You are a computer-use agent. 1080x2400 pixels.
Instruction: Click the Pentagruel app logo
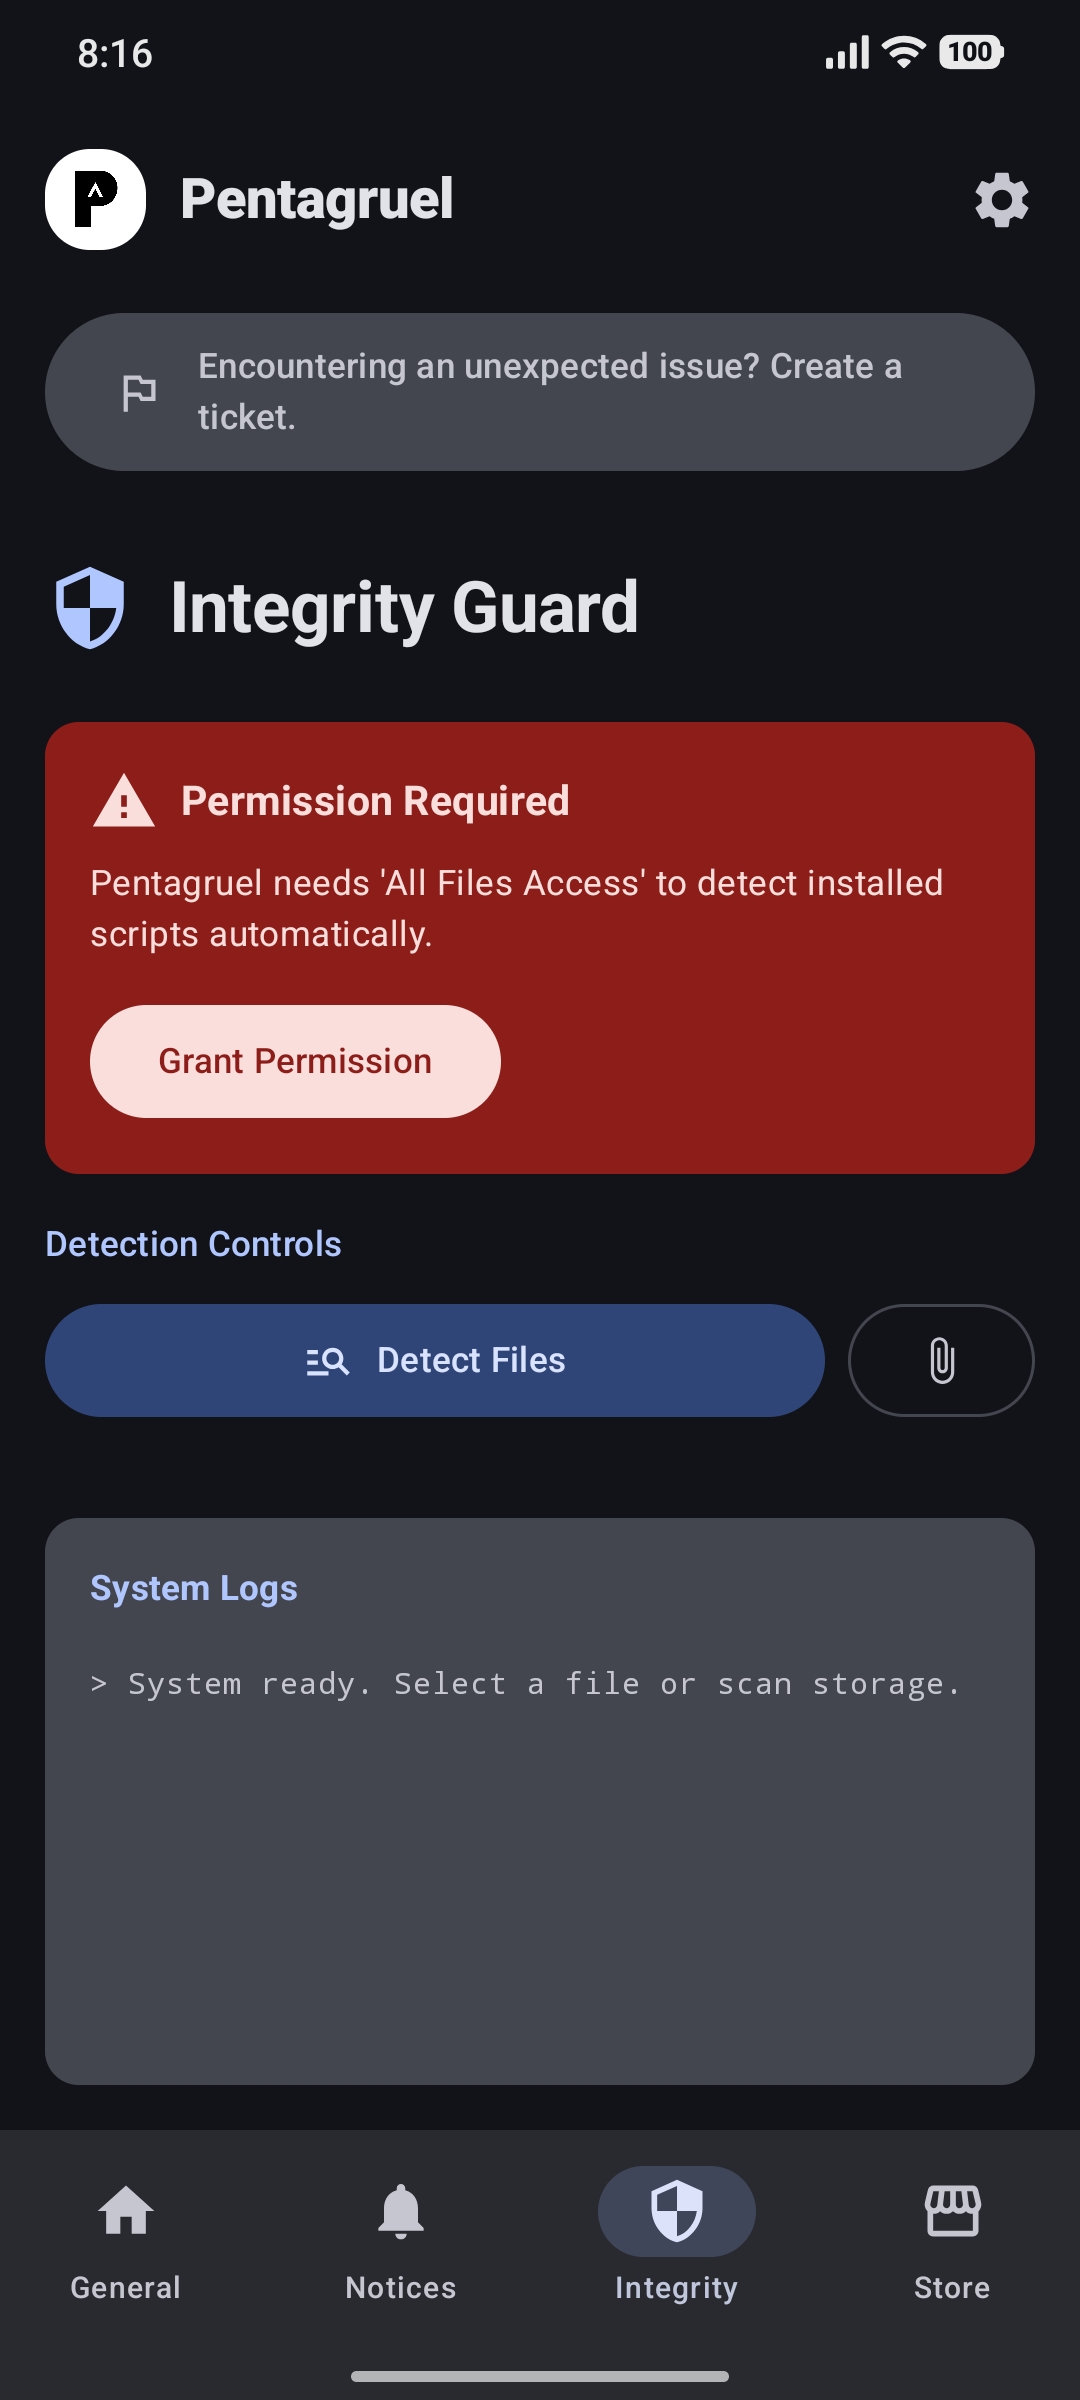point(95,198)
